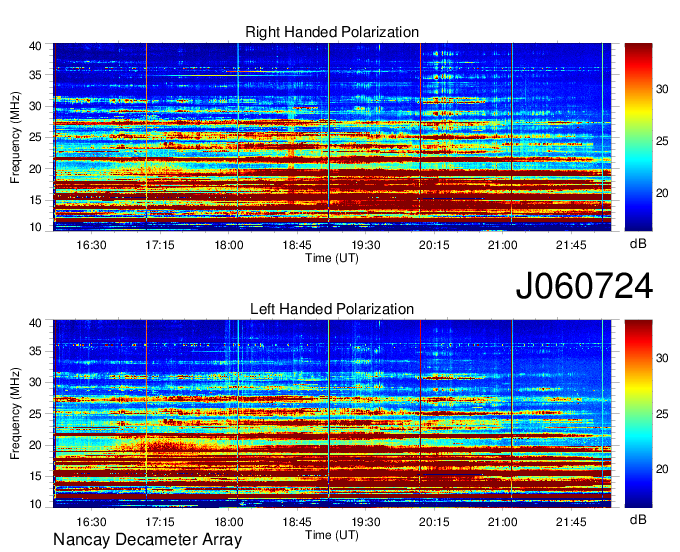
Task: Click the 18:00 tick on the top plot
Action: tap(229, 245)
